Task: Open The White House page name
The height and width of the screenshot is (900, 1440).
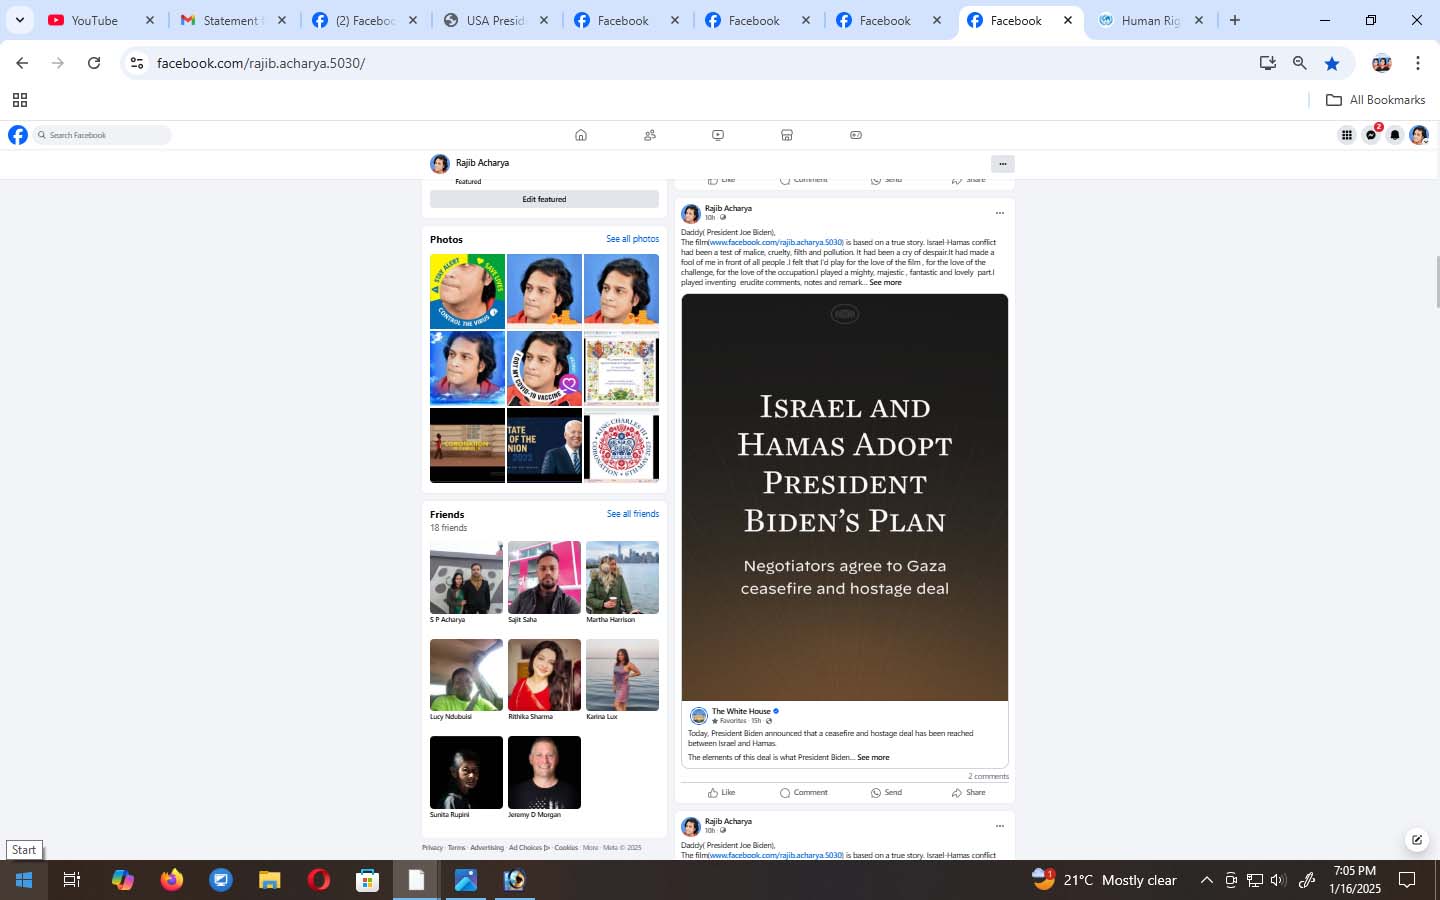Action: coord(741,712)
